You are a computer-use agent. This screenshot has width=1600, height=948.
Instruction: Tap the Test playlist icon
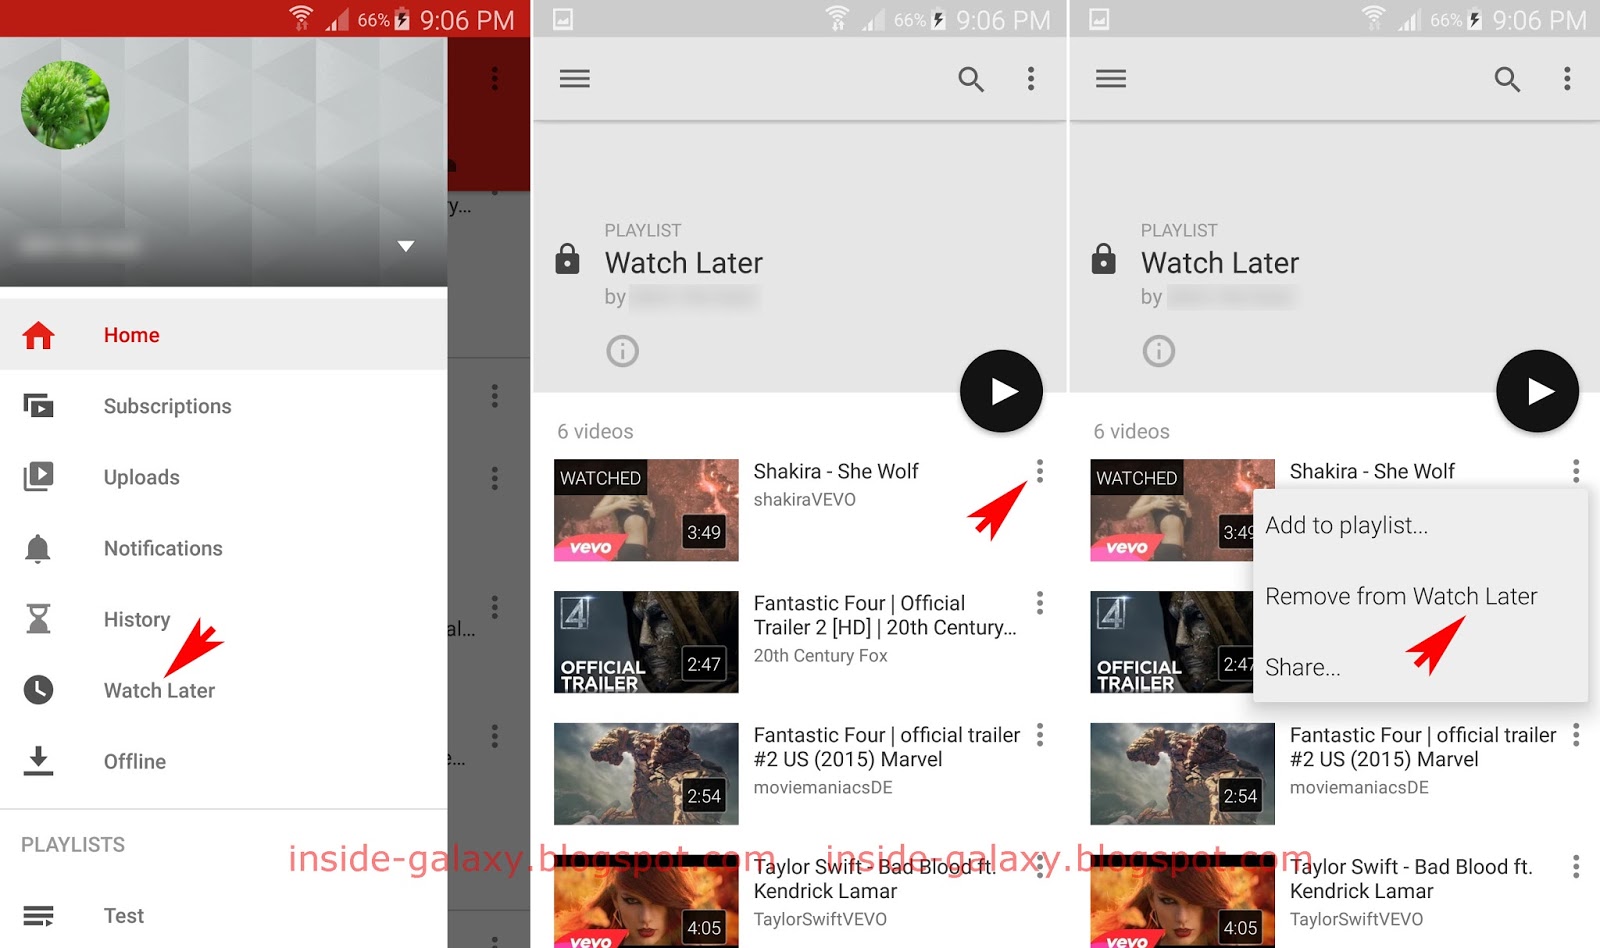point(38,915)
